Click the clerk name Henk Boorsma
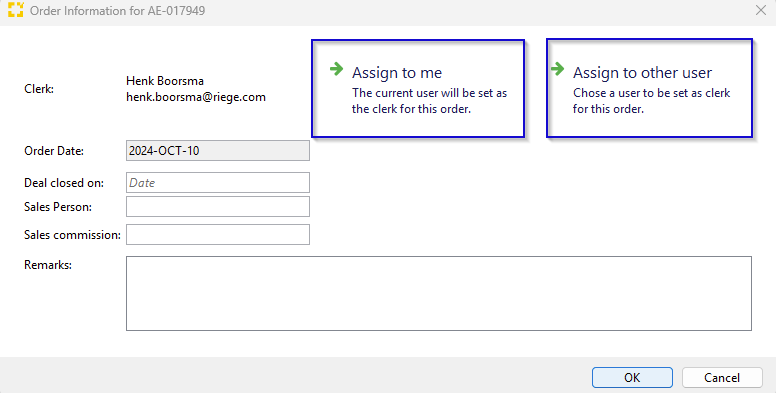Image resolution: width=776 pixels, height=393 pixels. (x=165, y=81)
